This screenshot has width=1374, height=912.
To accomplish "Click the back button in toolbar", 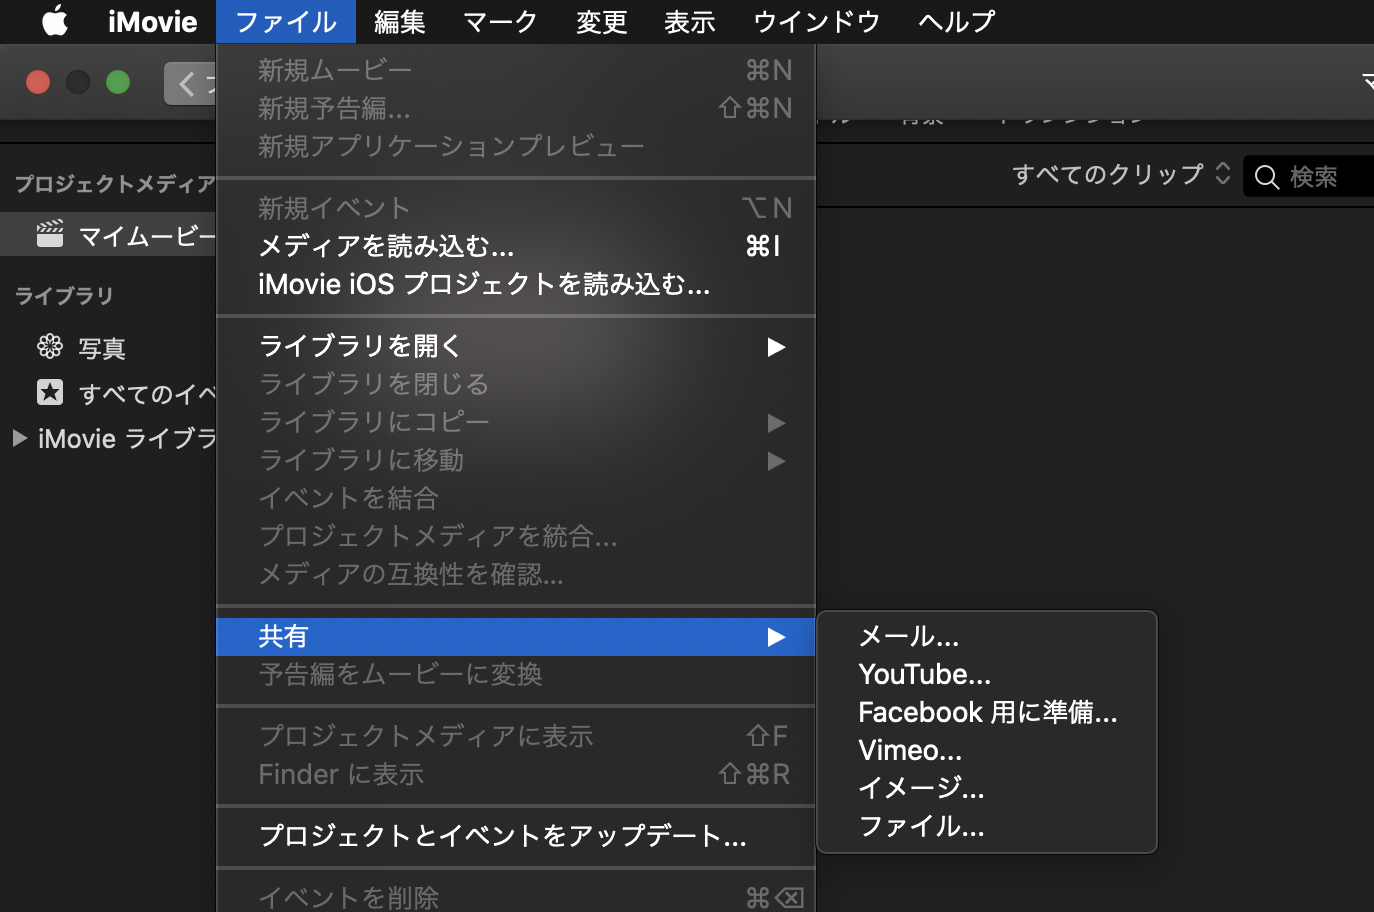I will pos(190,83).
